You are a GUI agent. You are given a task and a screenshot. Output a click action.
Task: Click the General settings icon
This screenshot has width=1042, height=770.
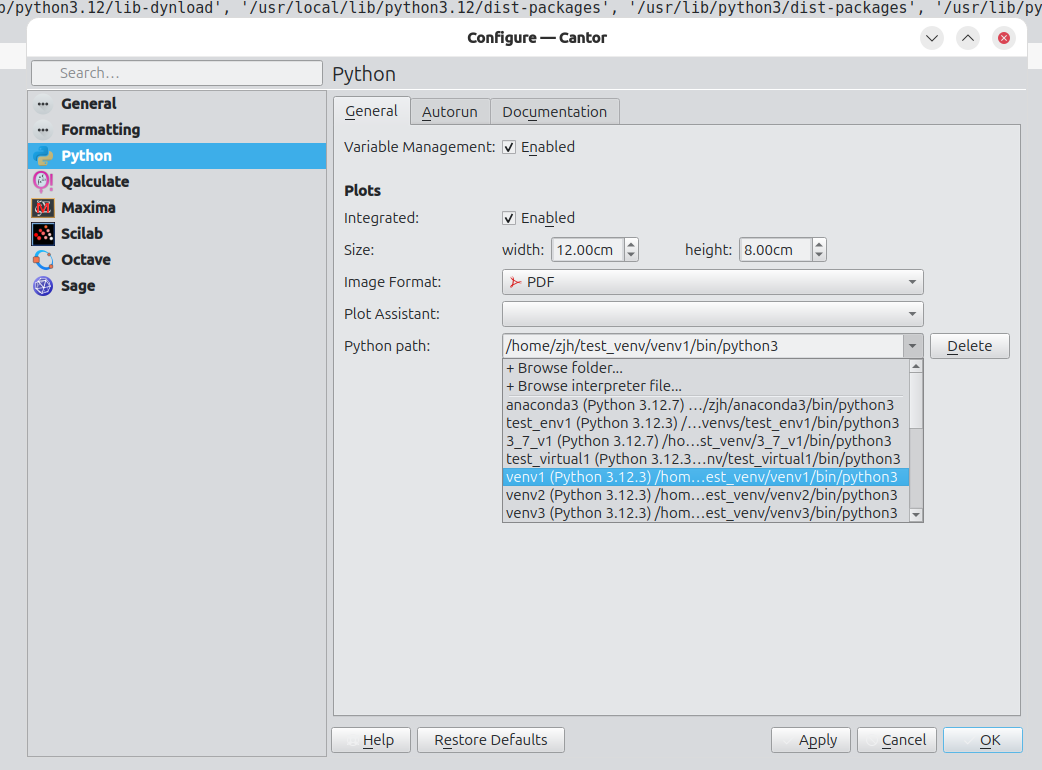[x=43, y=104]
